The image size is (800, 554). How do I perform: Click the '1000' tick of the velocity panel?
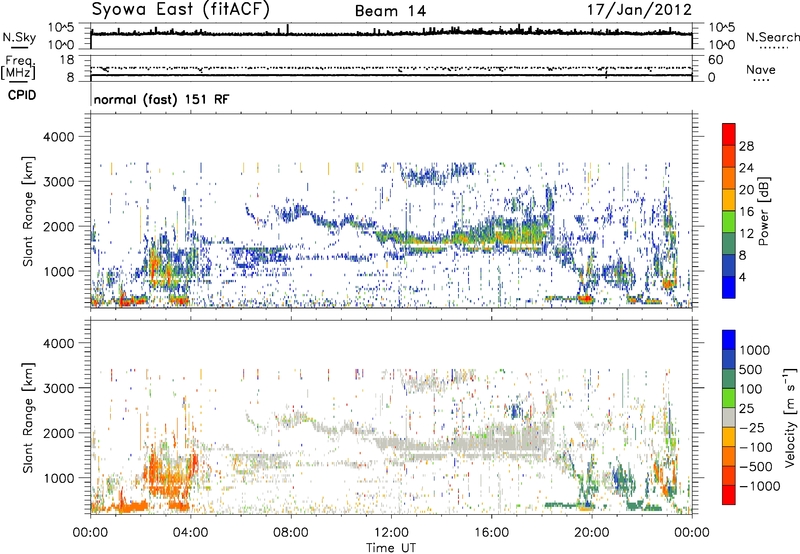[x=59, y=478]
